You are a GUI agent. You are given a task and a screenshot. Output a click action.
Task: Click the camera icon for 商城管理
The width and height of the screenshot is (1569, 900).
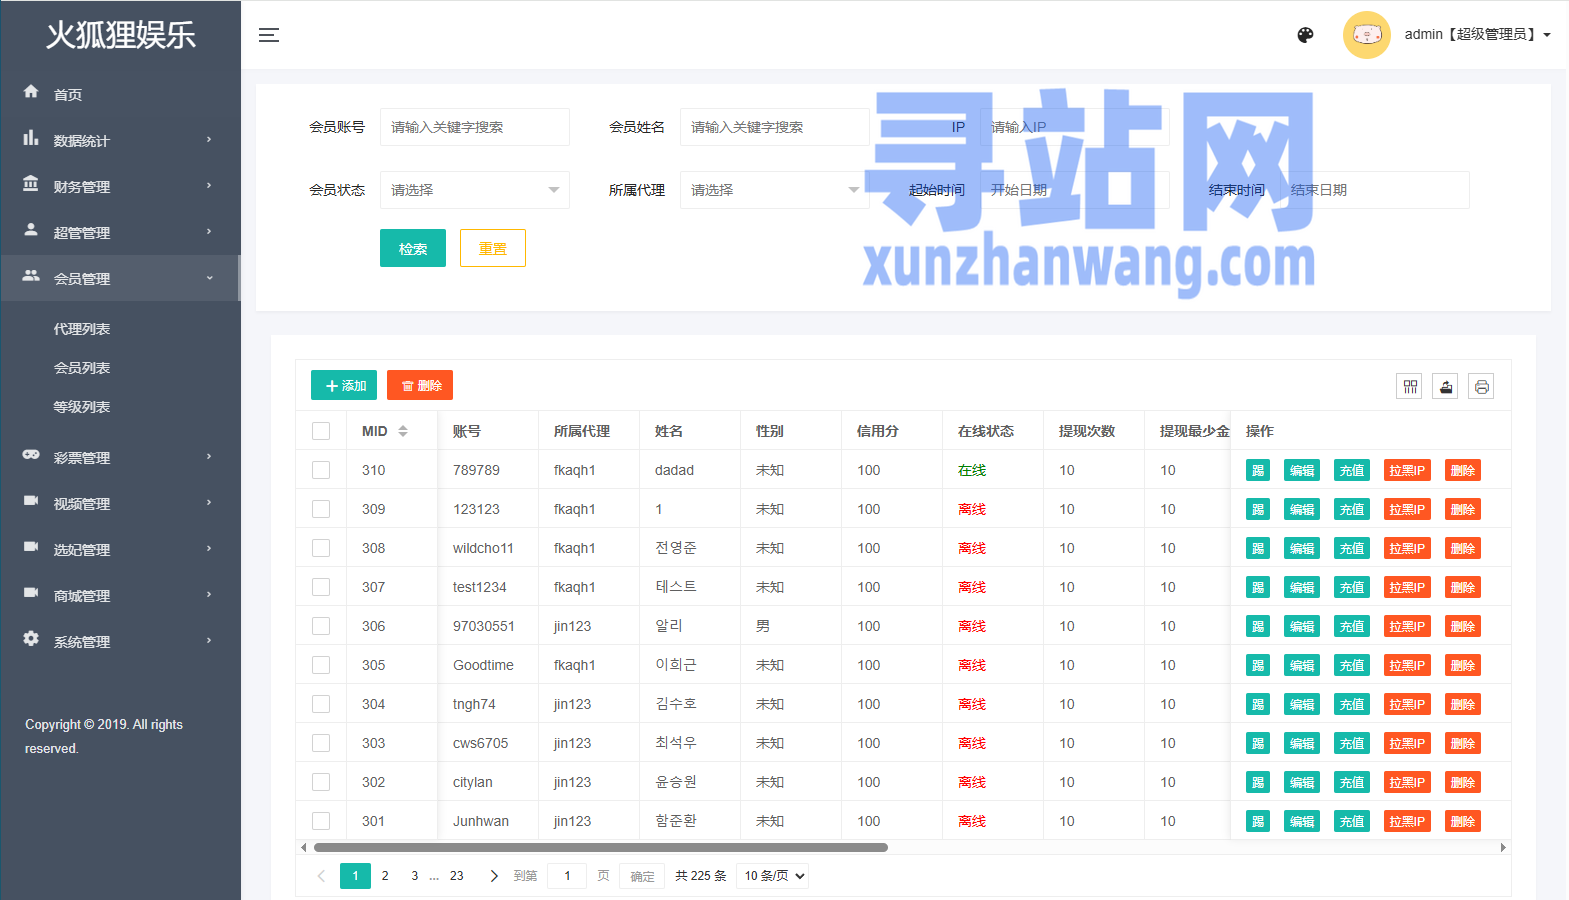[31, 593]
